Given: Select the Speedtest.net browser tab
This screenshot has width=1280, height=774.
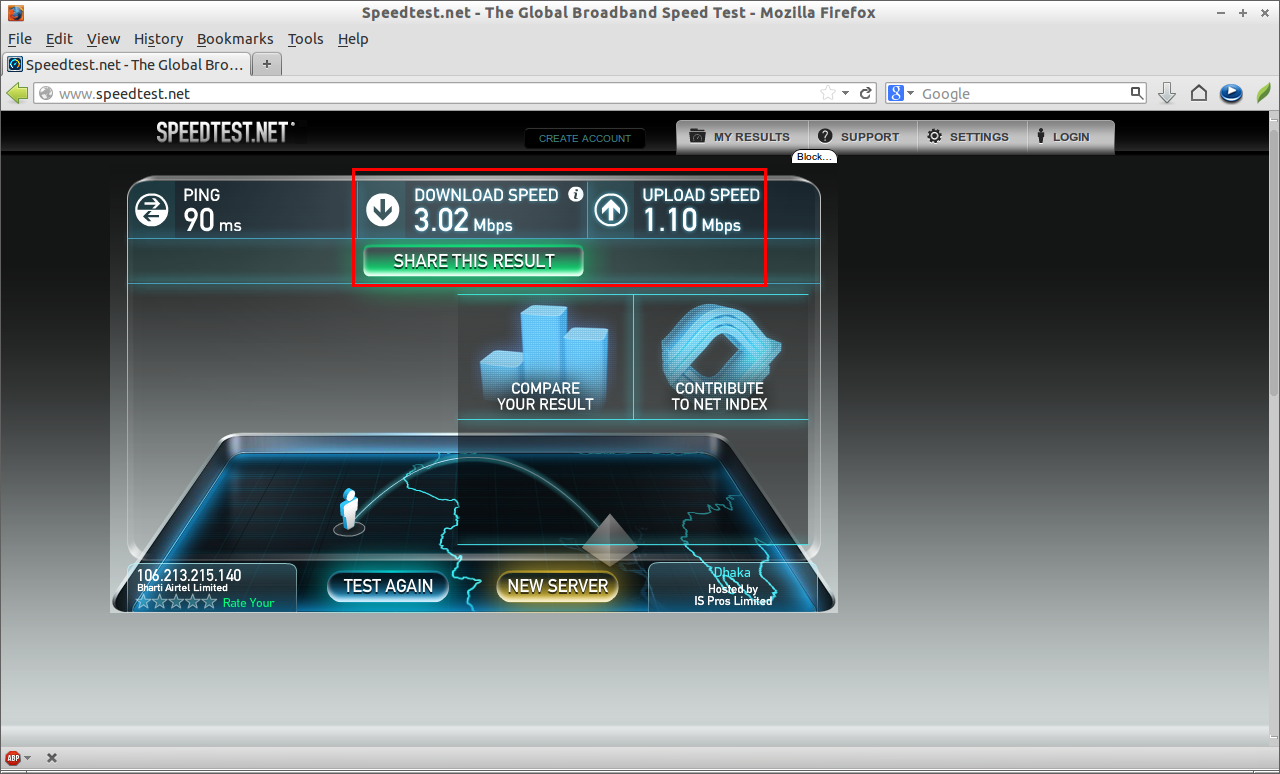Looking at the screenshot, I should pyautogui.click(x=126, y=64).
